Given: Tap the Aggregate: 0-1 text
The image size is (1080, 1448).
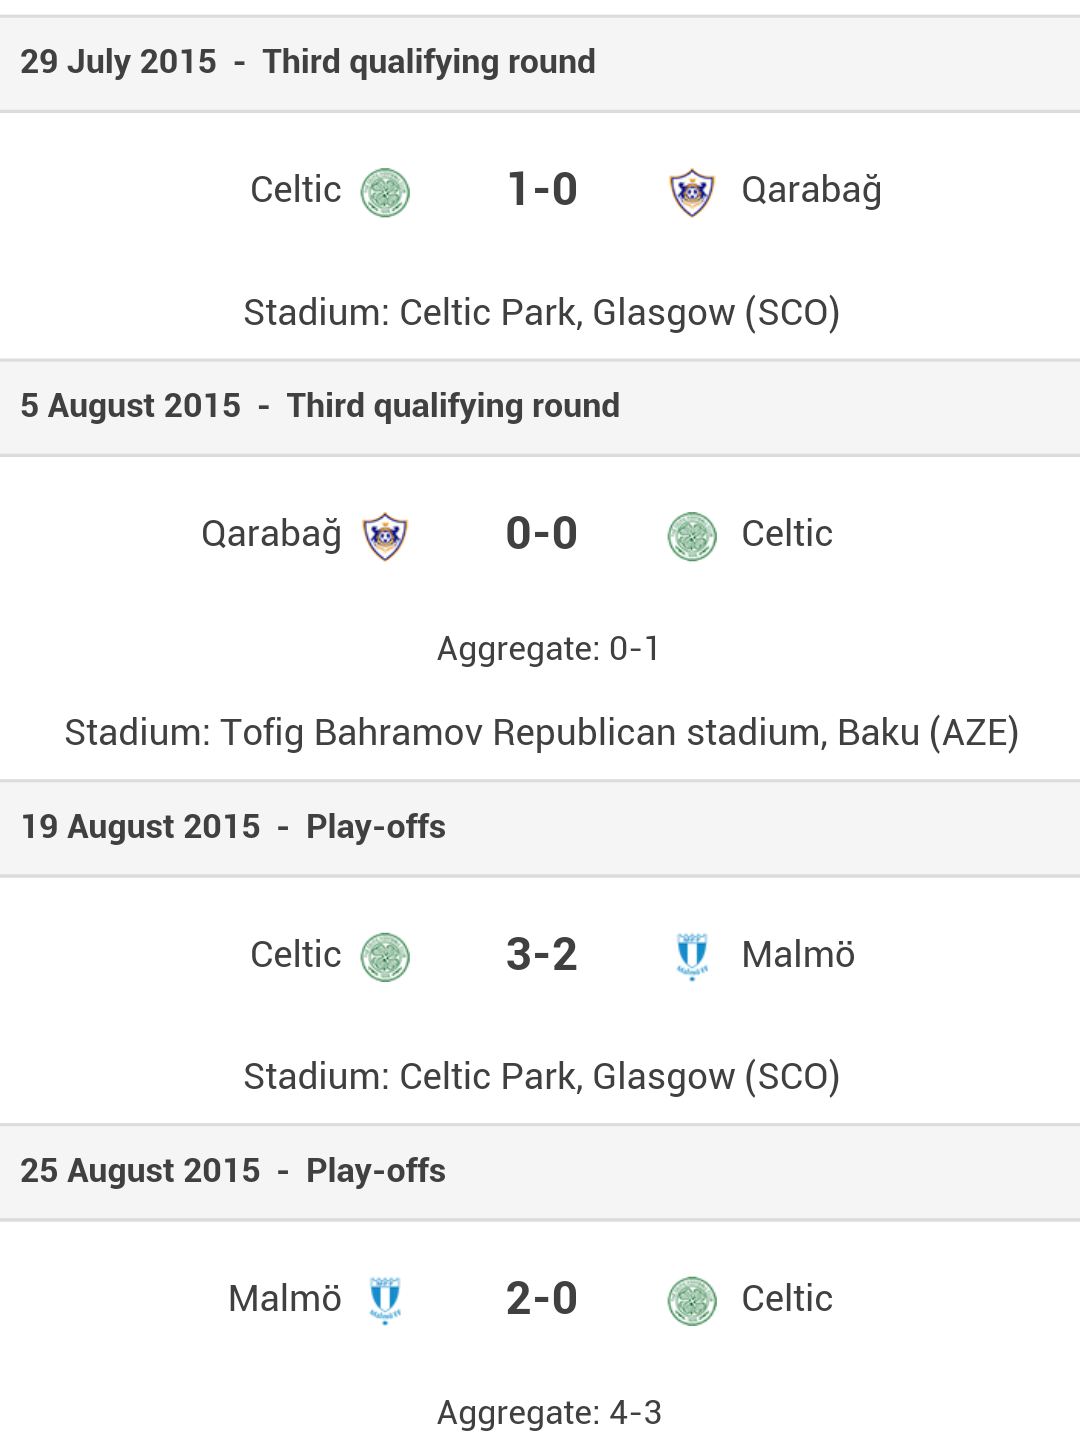Looking at the screenshot, I should point(548,649).
